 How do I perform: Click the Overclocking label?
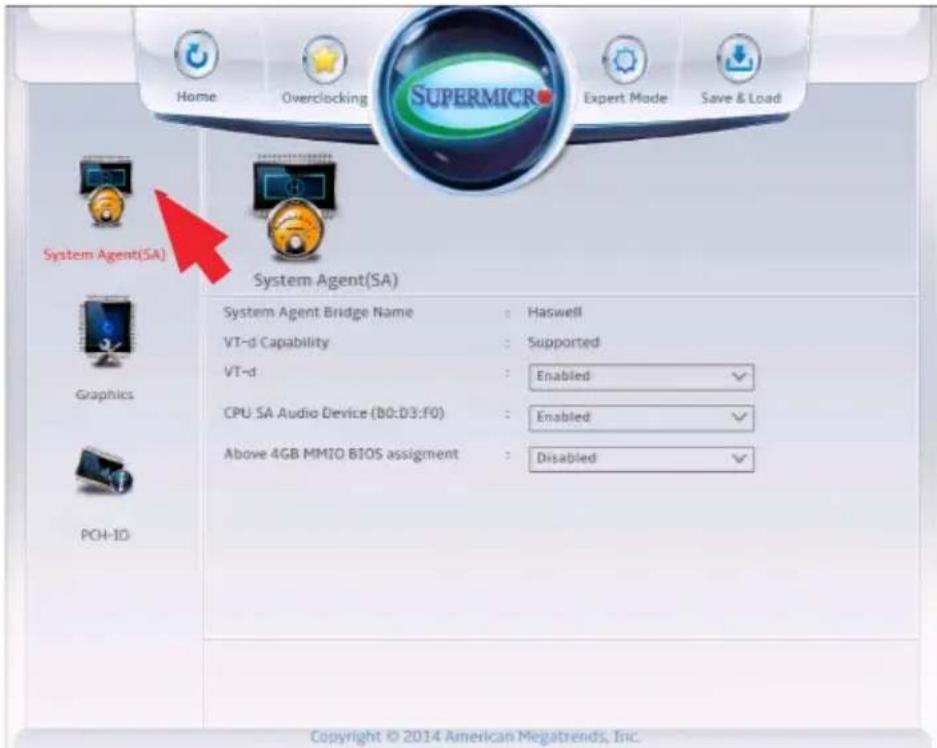(324, 98)
